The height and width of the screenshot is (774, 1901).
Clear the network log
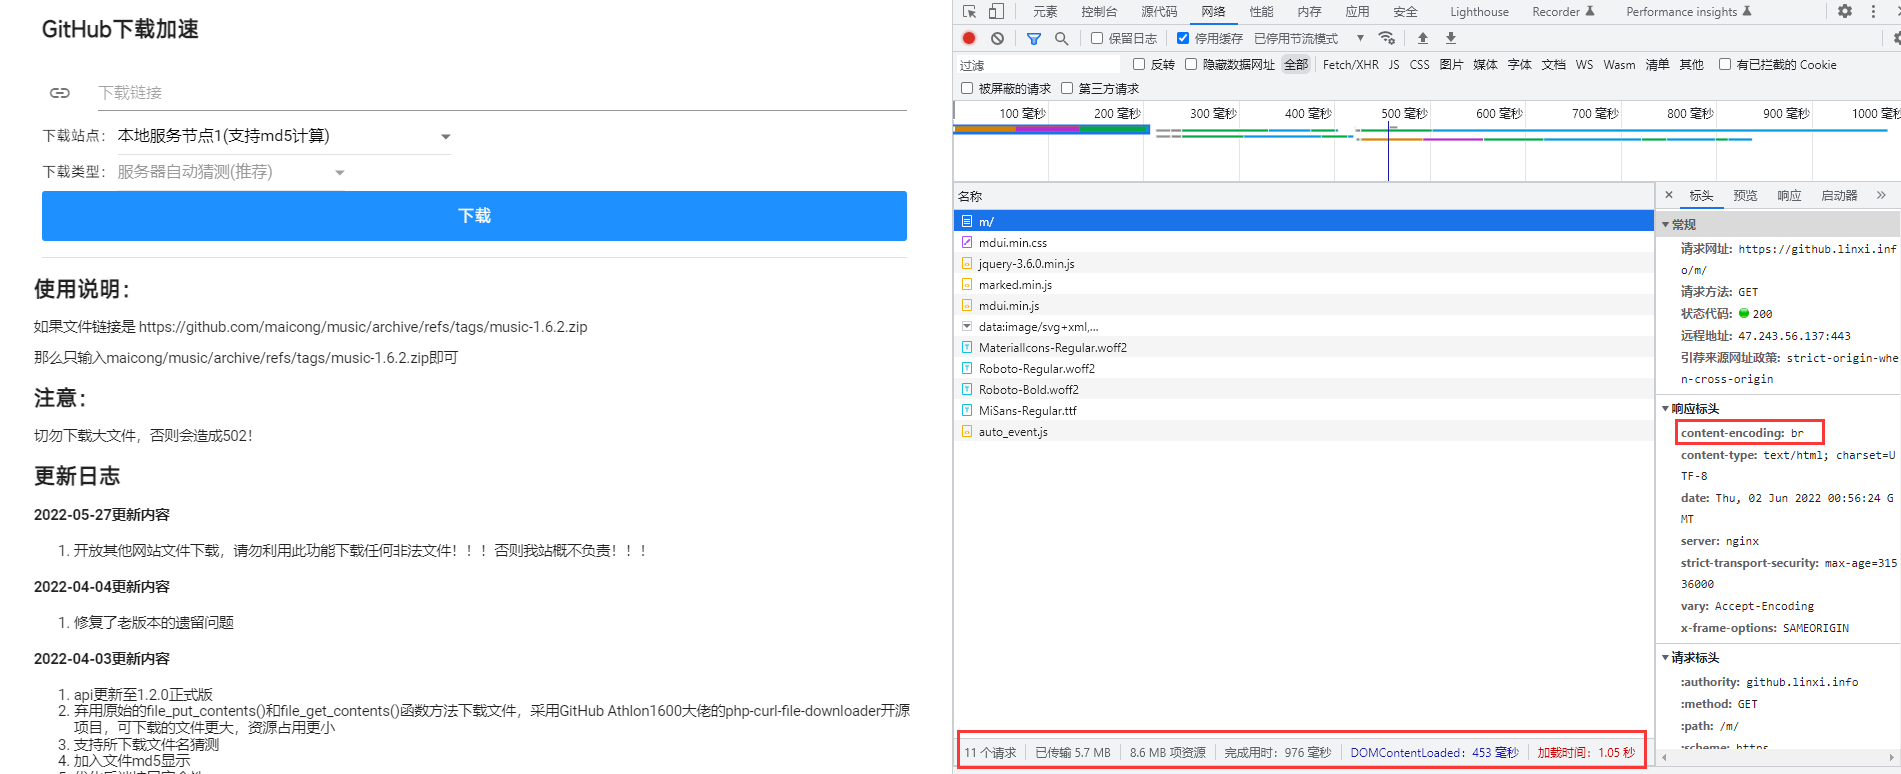click(997, 38)
